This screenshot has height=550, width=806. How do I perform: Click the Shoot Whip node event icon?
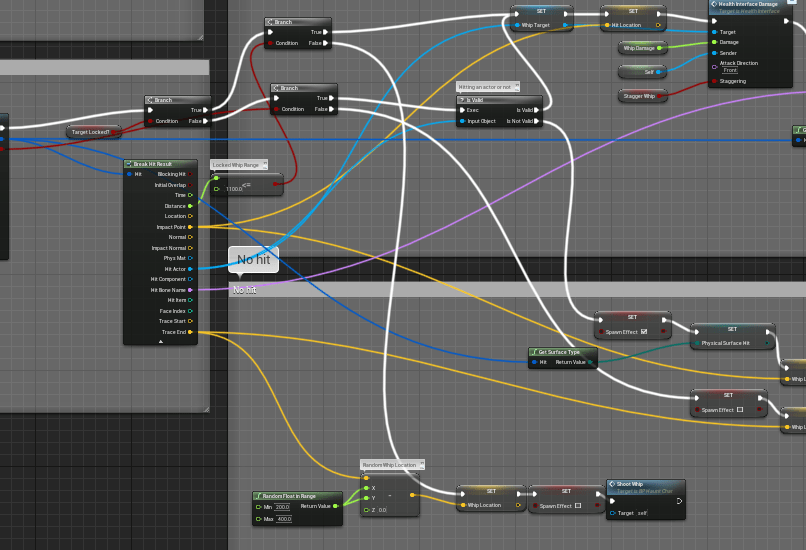pyautogui.click(x=611, y=484)
